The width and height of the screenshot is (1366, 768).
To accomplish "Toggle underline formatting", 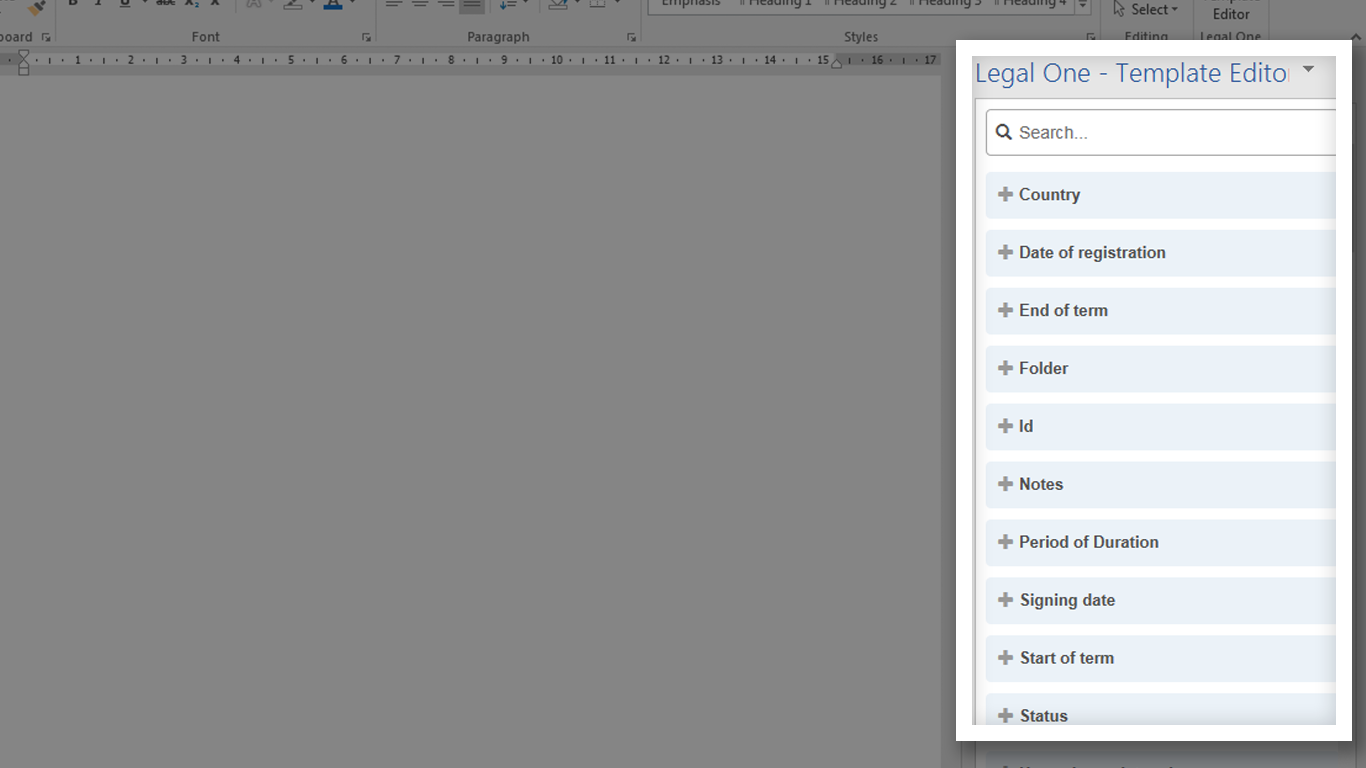I will [125, 4].
